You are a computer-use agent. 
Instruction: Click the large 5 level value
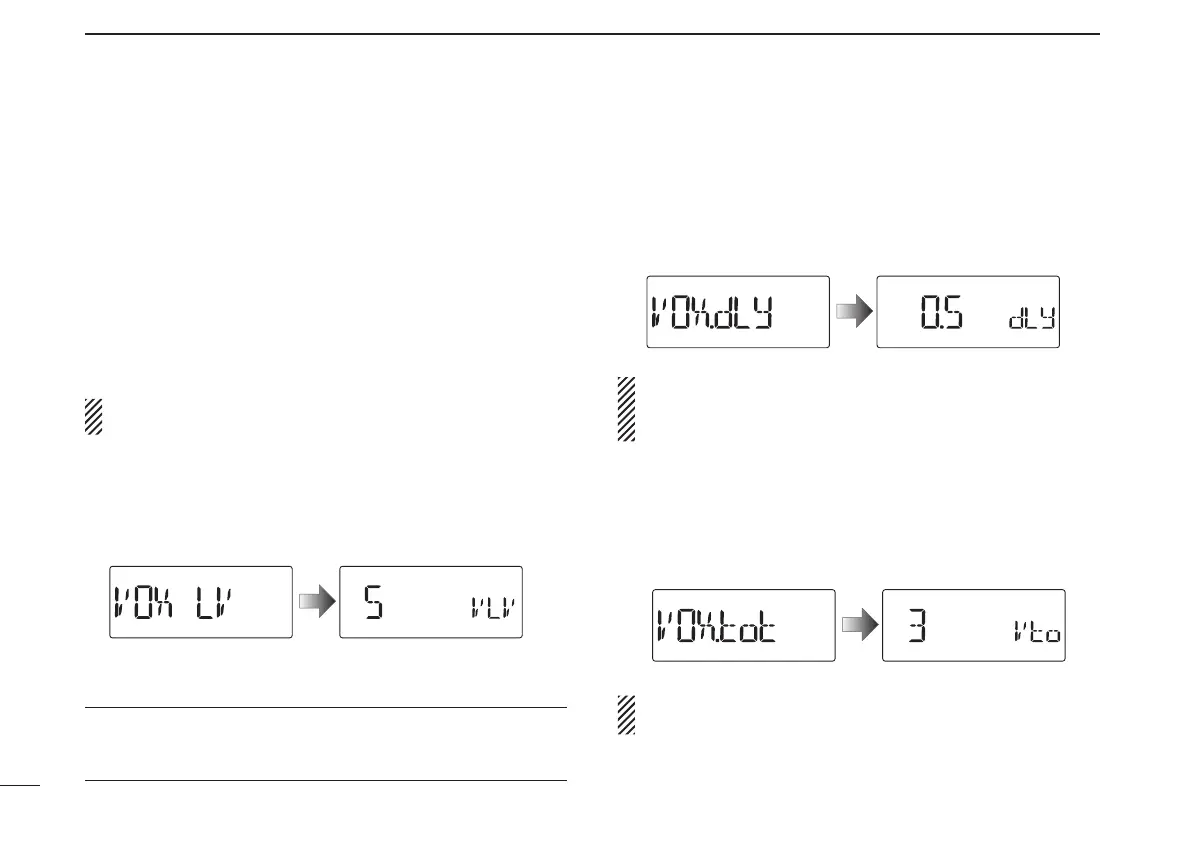[x=373, y=602]
